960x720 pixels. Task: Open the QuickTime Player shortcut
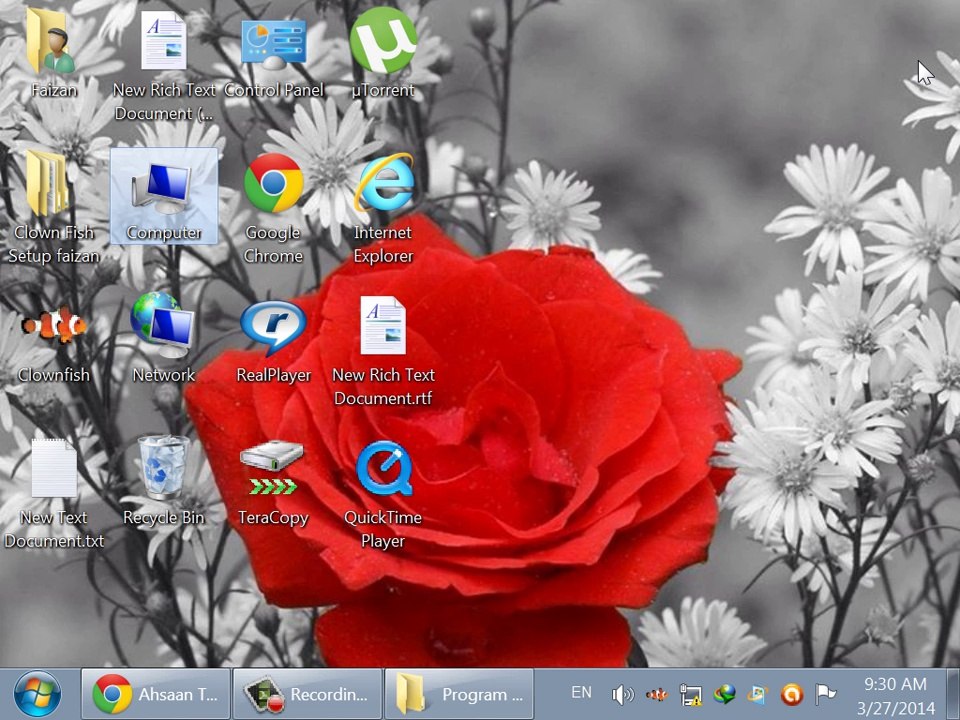tap(383, 493)
